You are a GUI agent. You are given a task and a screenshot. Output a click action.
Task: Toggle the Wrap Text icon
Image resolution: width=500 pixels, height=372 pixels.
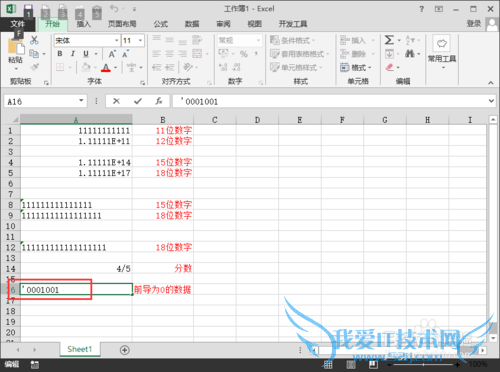[x=197, y=40]
